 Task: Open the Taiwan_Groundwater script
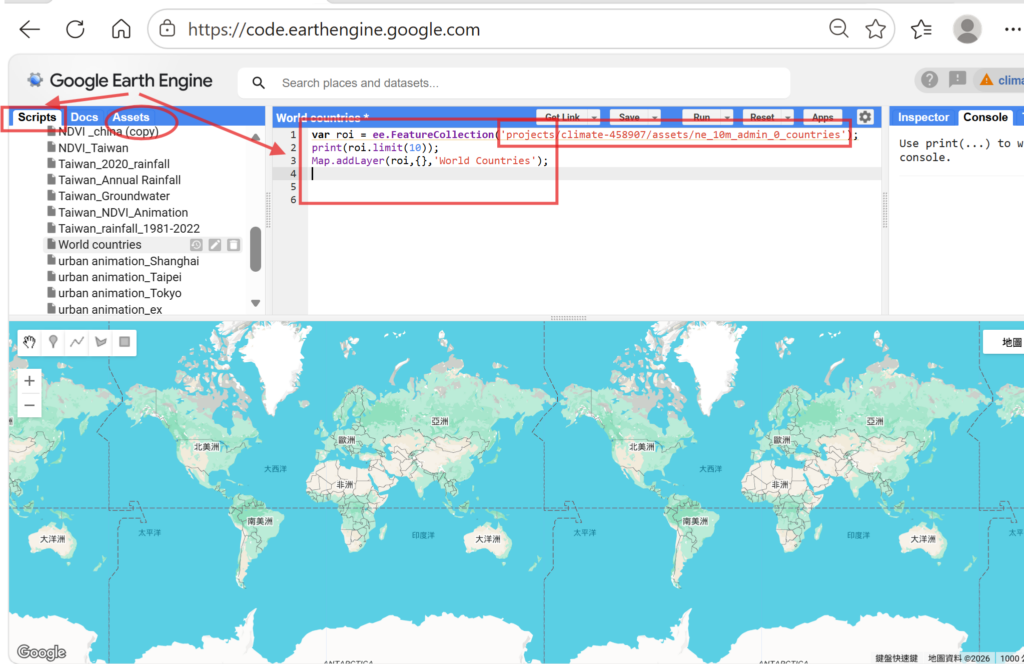(x=113, y=196)
